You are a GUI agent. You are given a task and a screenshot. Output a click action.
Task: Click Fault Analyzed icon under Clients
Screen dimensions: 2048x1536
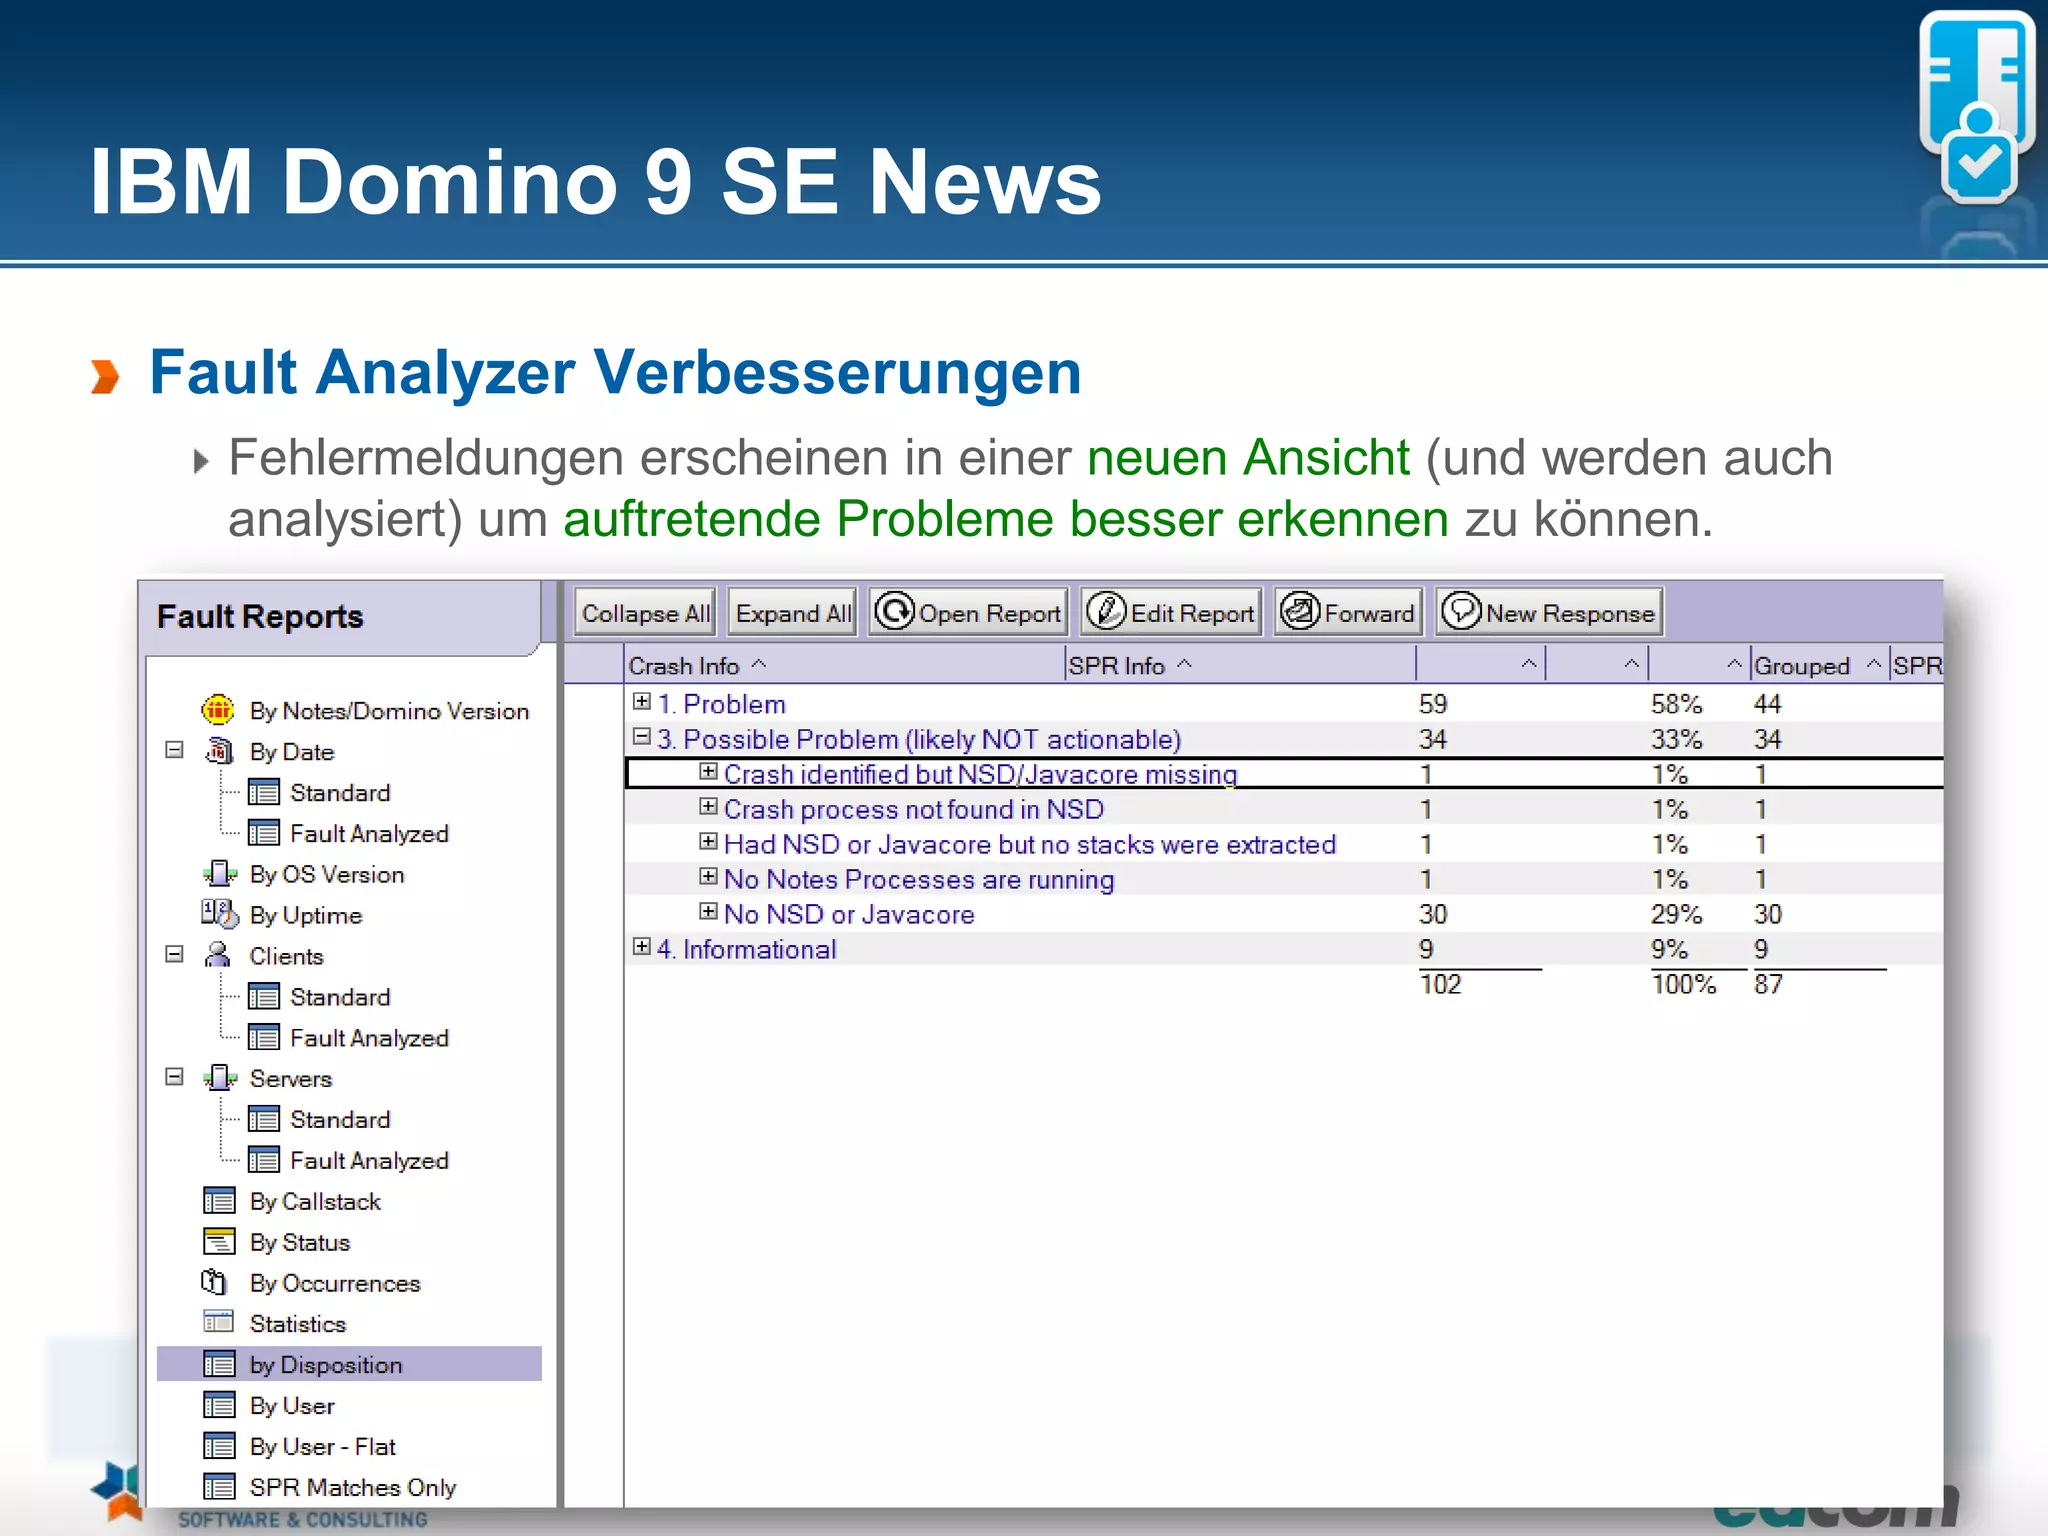point(263,1037)
